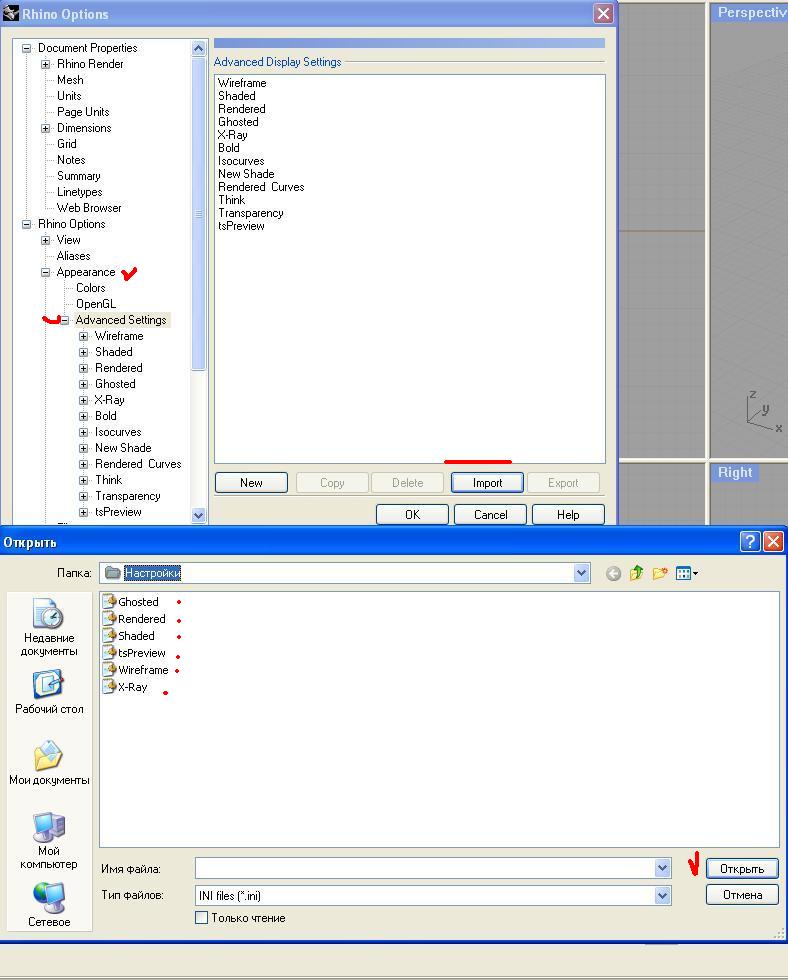788x980 pixels.
Task: Click the Perspective viewport title
Action: 751,12
